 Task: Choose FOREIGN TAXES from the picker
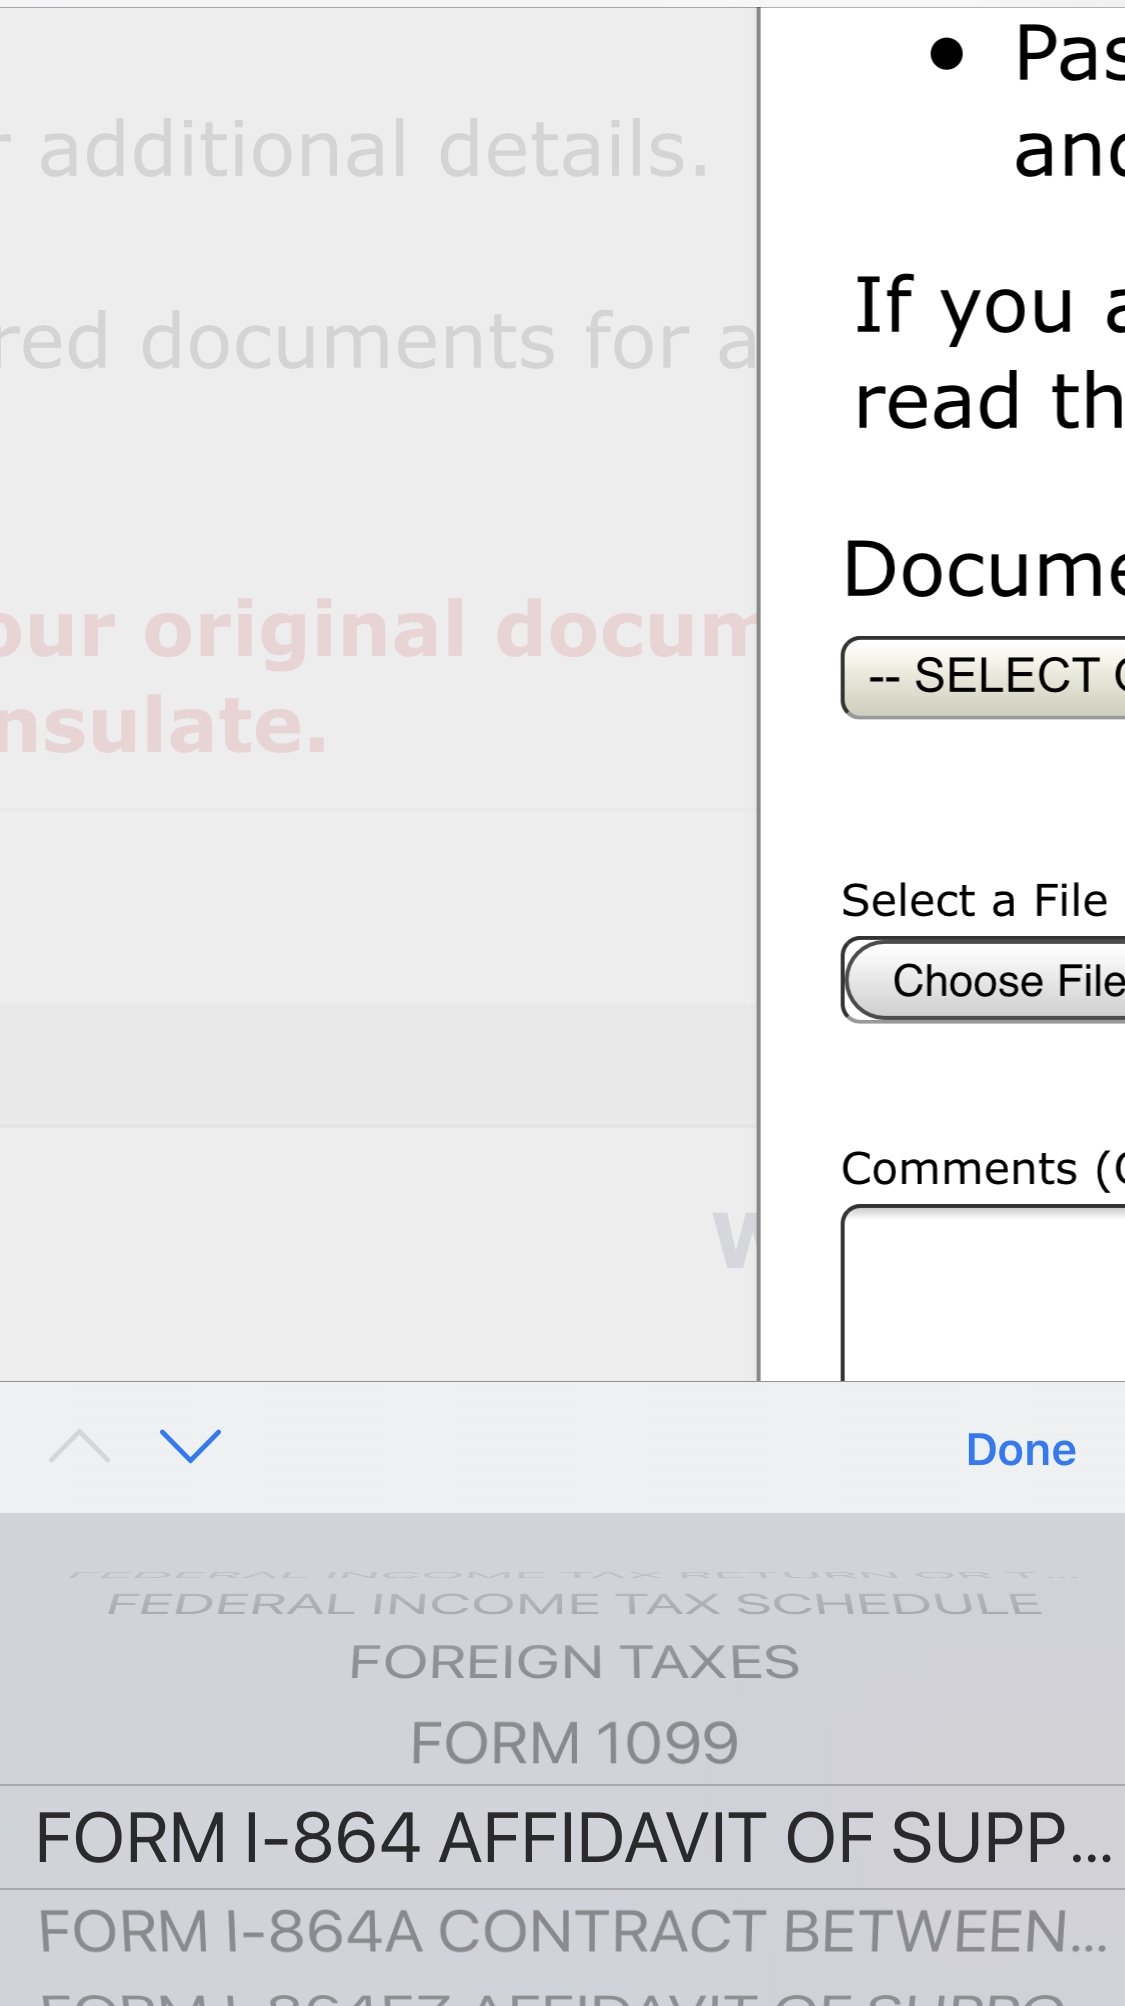point(574,1662)
